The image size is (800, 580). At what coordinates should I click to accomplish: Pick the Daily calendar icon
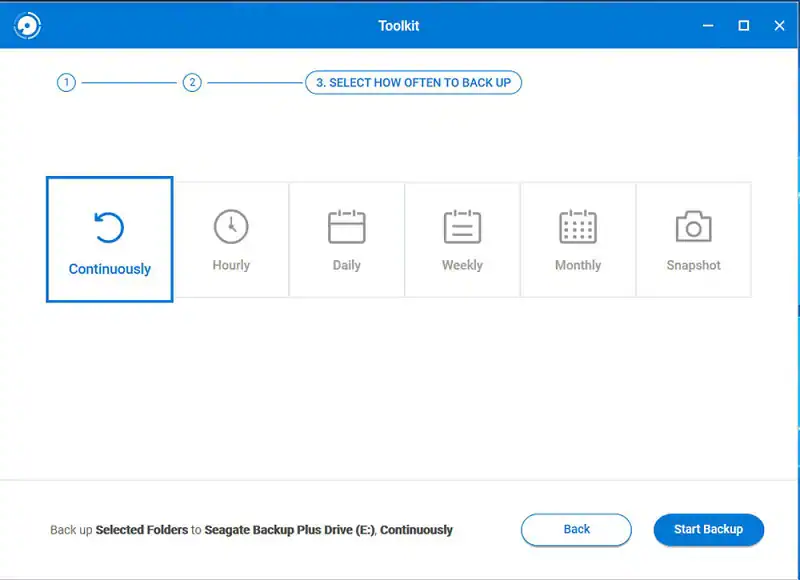click(347, 227)
